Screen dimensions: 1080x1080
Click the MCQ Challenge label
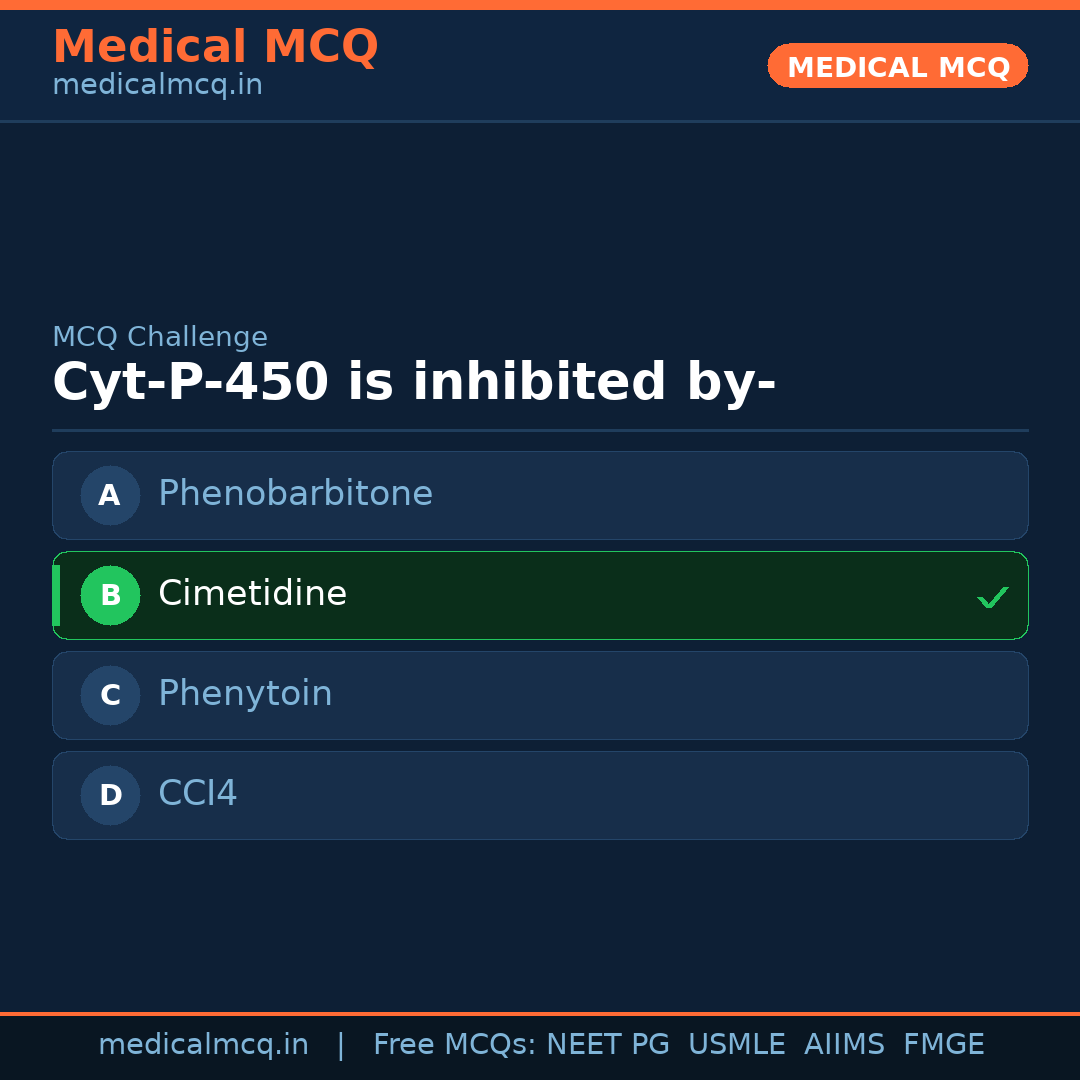160,337
